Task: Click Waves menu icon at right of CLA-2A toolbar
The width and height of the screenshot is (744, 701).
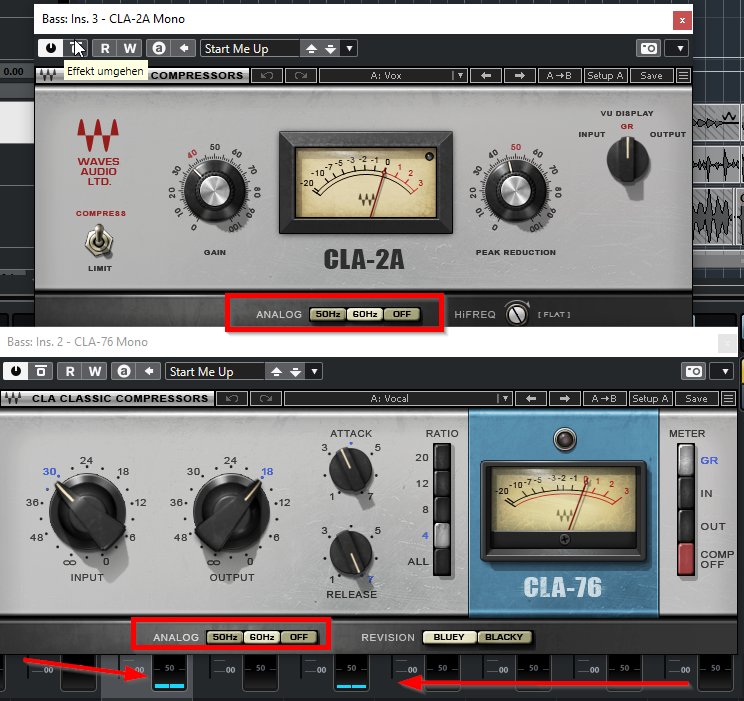Action: pyautogui.click(x=683, y=76)
